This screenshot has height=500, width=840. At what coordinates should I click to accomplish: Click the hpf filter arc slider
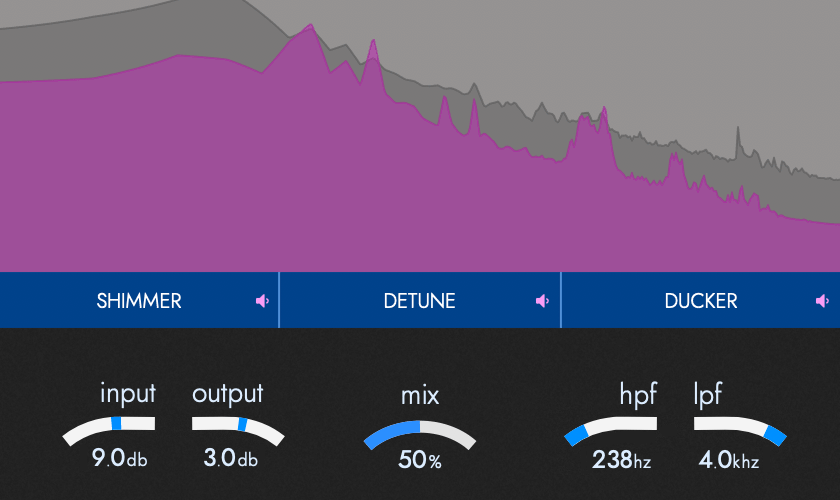610,430
